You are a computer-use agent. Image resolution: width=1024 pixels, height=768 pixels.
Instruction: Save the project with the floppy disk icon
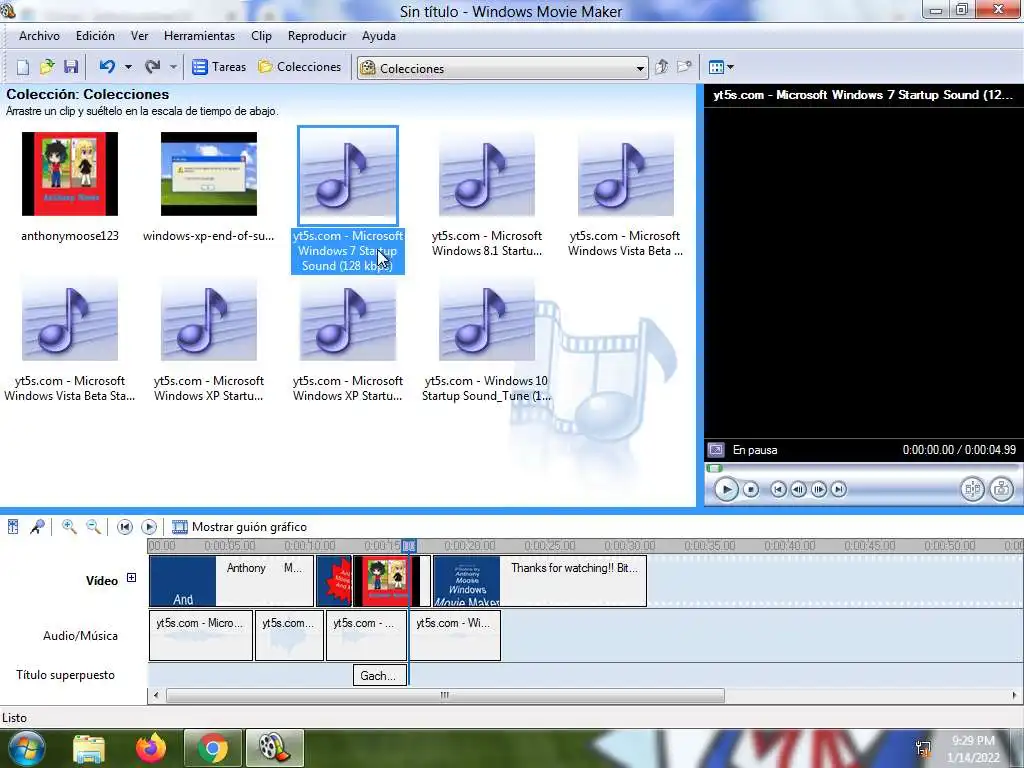coord(71,67)
